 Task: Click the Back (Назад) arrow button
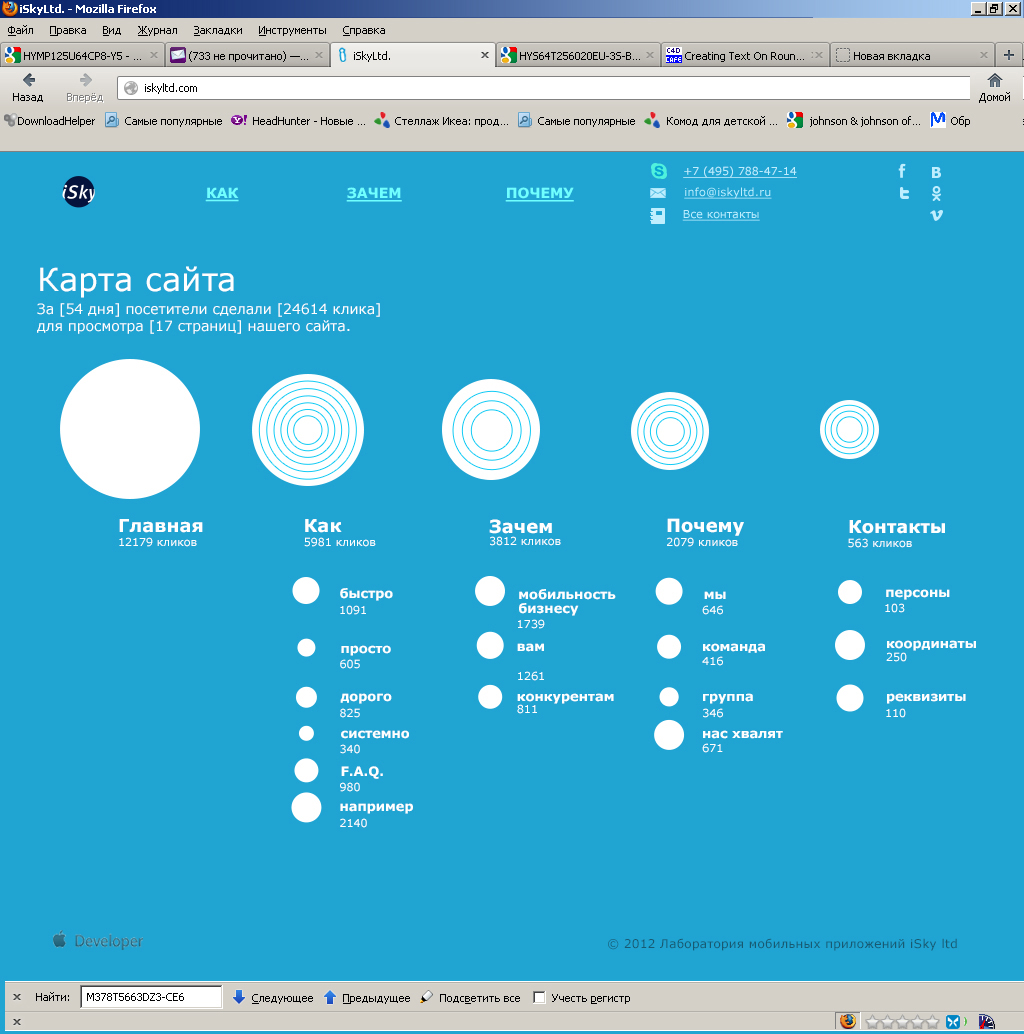(x=28, y=80)
